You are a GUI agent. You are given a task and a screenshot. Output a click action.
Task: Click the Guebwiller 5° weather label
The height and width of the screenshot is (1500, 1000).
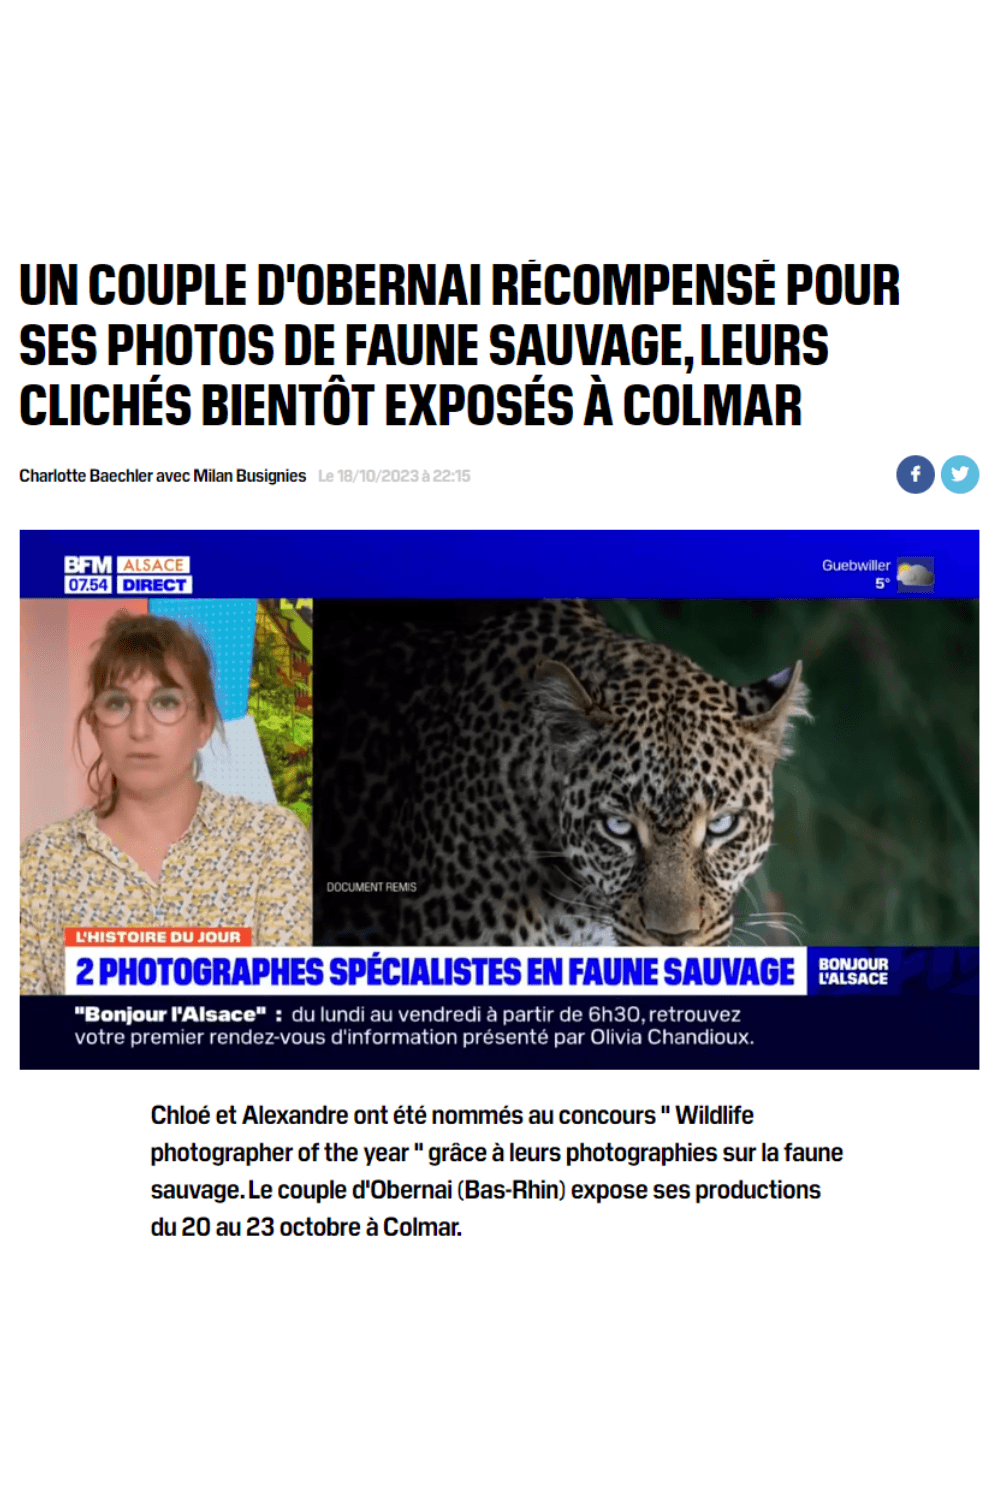(856, 574)
